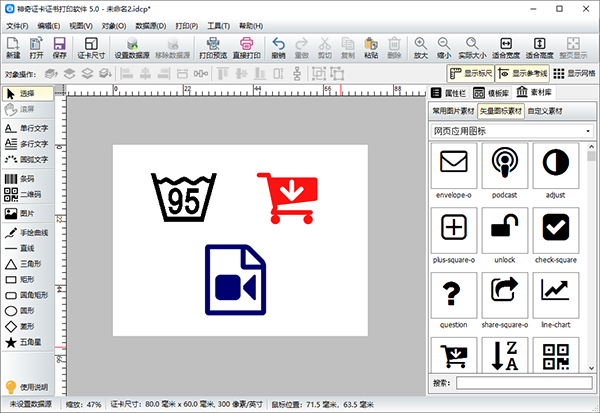The image size is (600, 413).
Task: Switch to 自定义素材 tab
Action: click(545, 111)
